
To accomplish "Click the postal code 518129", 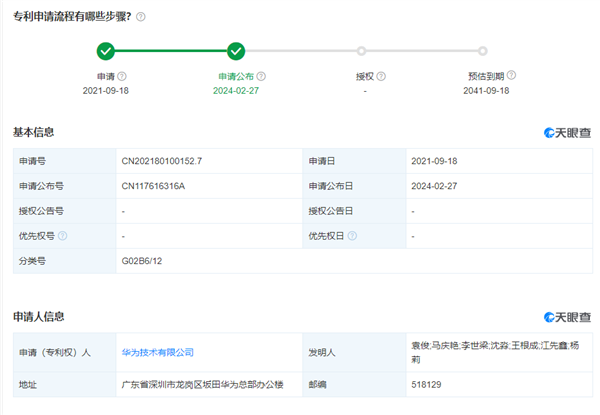I will click(x=425, y=383).
